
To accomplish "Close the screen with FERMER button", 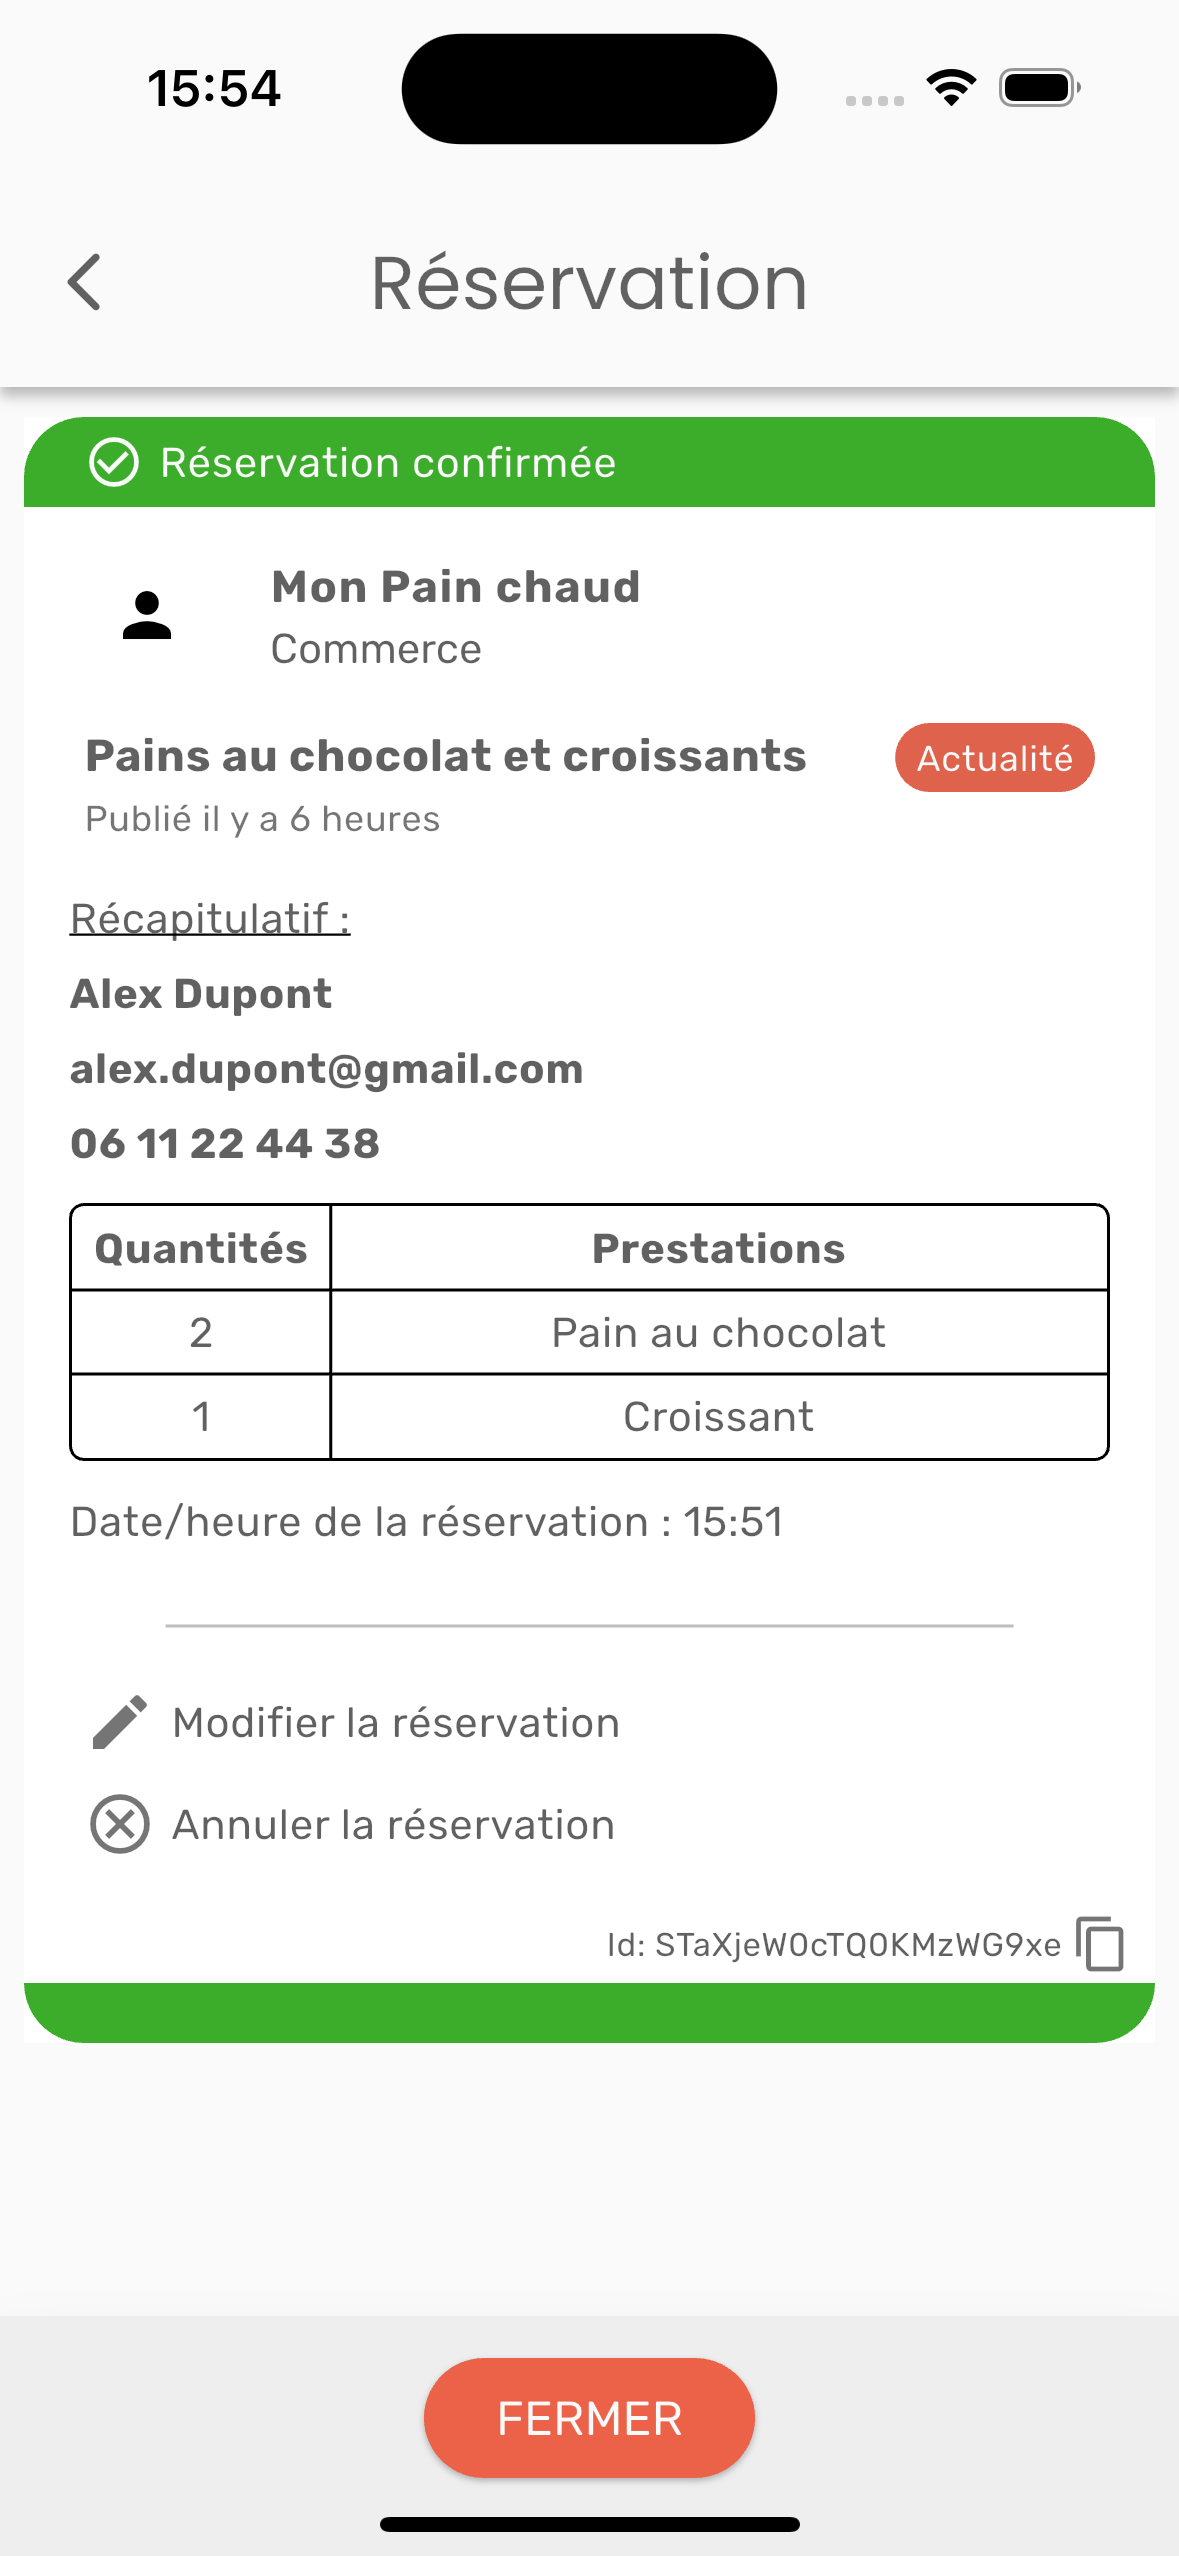I will (589, 2418).
